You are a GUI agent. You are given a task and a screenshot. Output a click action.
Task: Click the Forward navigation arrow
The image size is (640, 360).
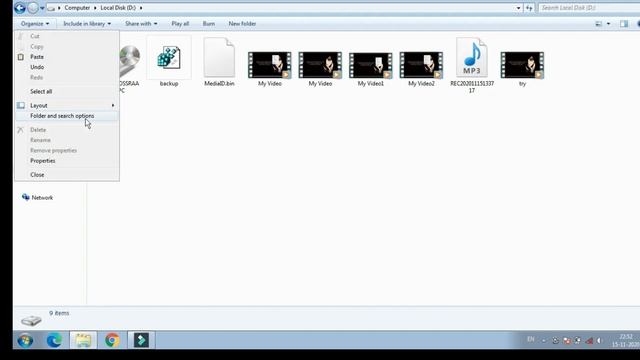(x=33, y=8)
